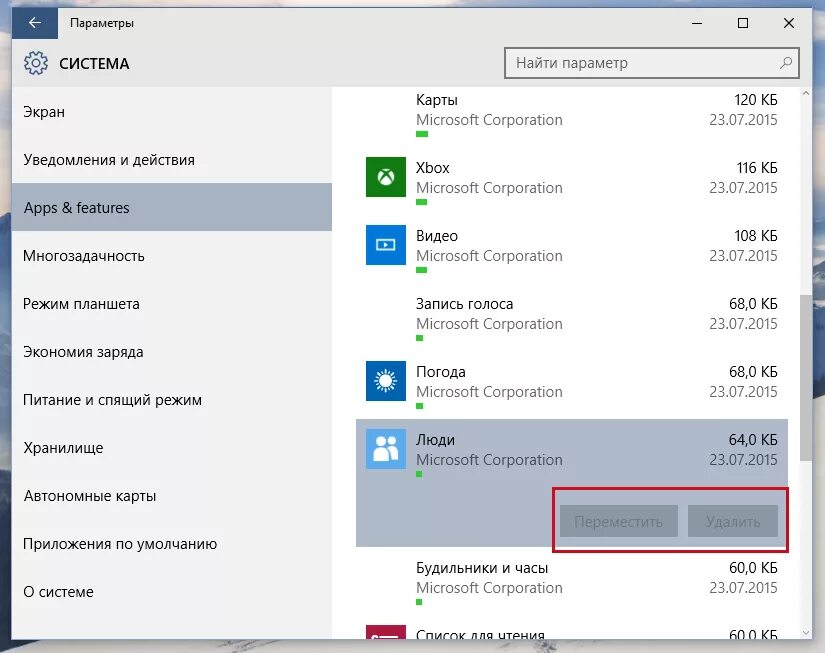Select the Запись голоса app entry
The width and height of the screenshot is (825, 653).
tap(571, 318)
